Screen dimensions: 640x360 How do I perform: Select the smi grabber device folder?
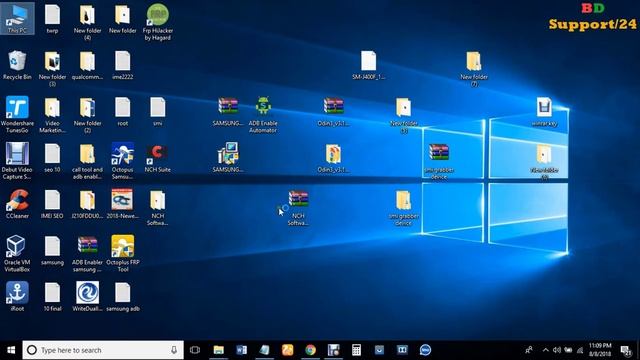pyautogui.click(x=403, y=208)
